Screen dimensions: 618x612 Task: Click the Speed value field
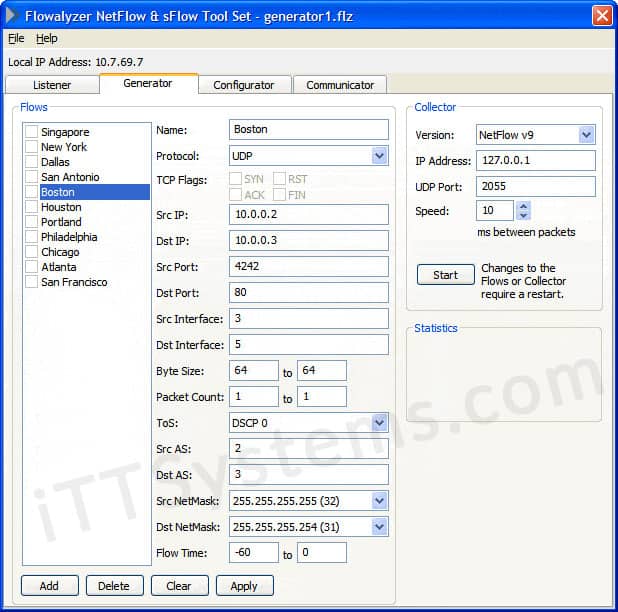pyautogui.click(x=495, y=210)
